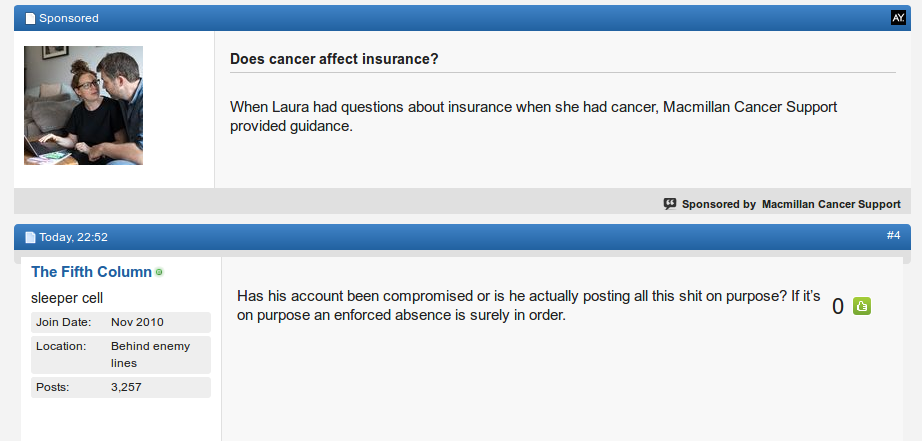Click the sleeper cell user title
The image size is (922, 441).
coord(67,298)
